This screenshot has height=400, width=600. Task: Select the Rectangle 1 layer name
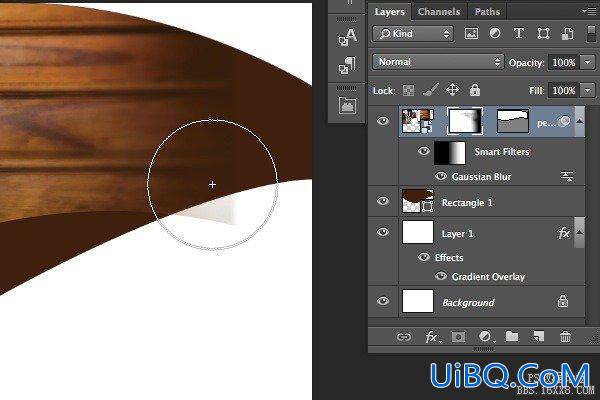pos(467,202)
